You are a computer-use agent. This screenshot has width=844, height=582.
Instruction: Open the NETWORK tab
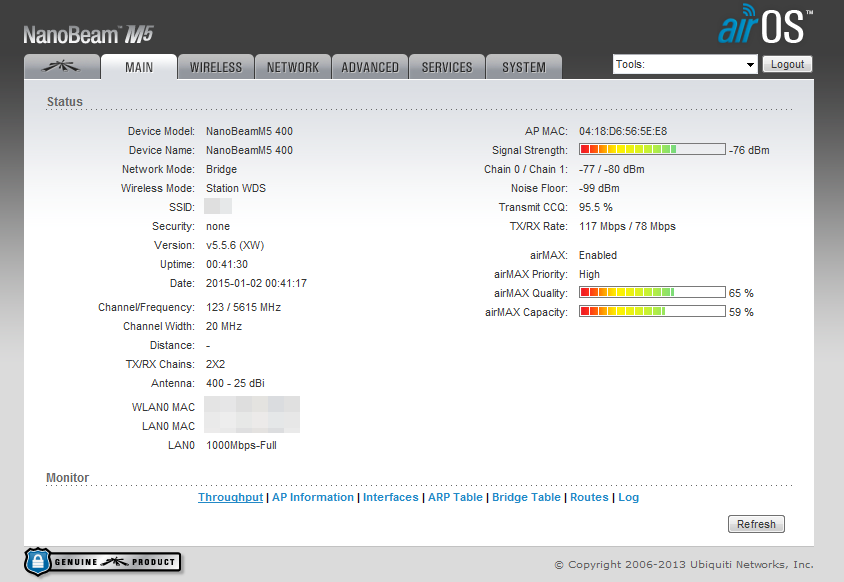[x=293, y=67]
